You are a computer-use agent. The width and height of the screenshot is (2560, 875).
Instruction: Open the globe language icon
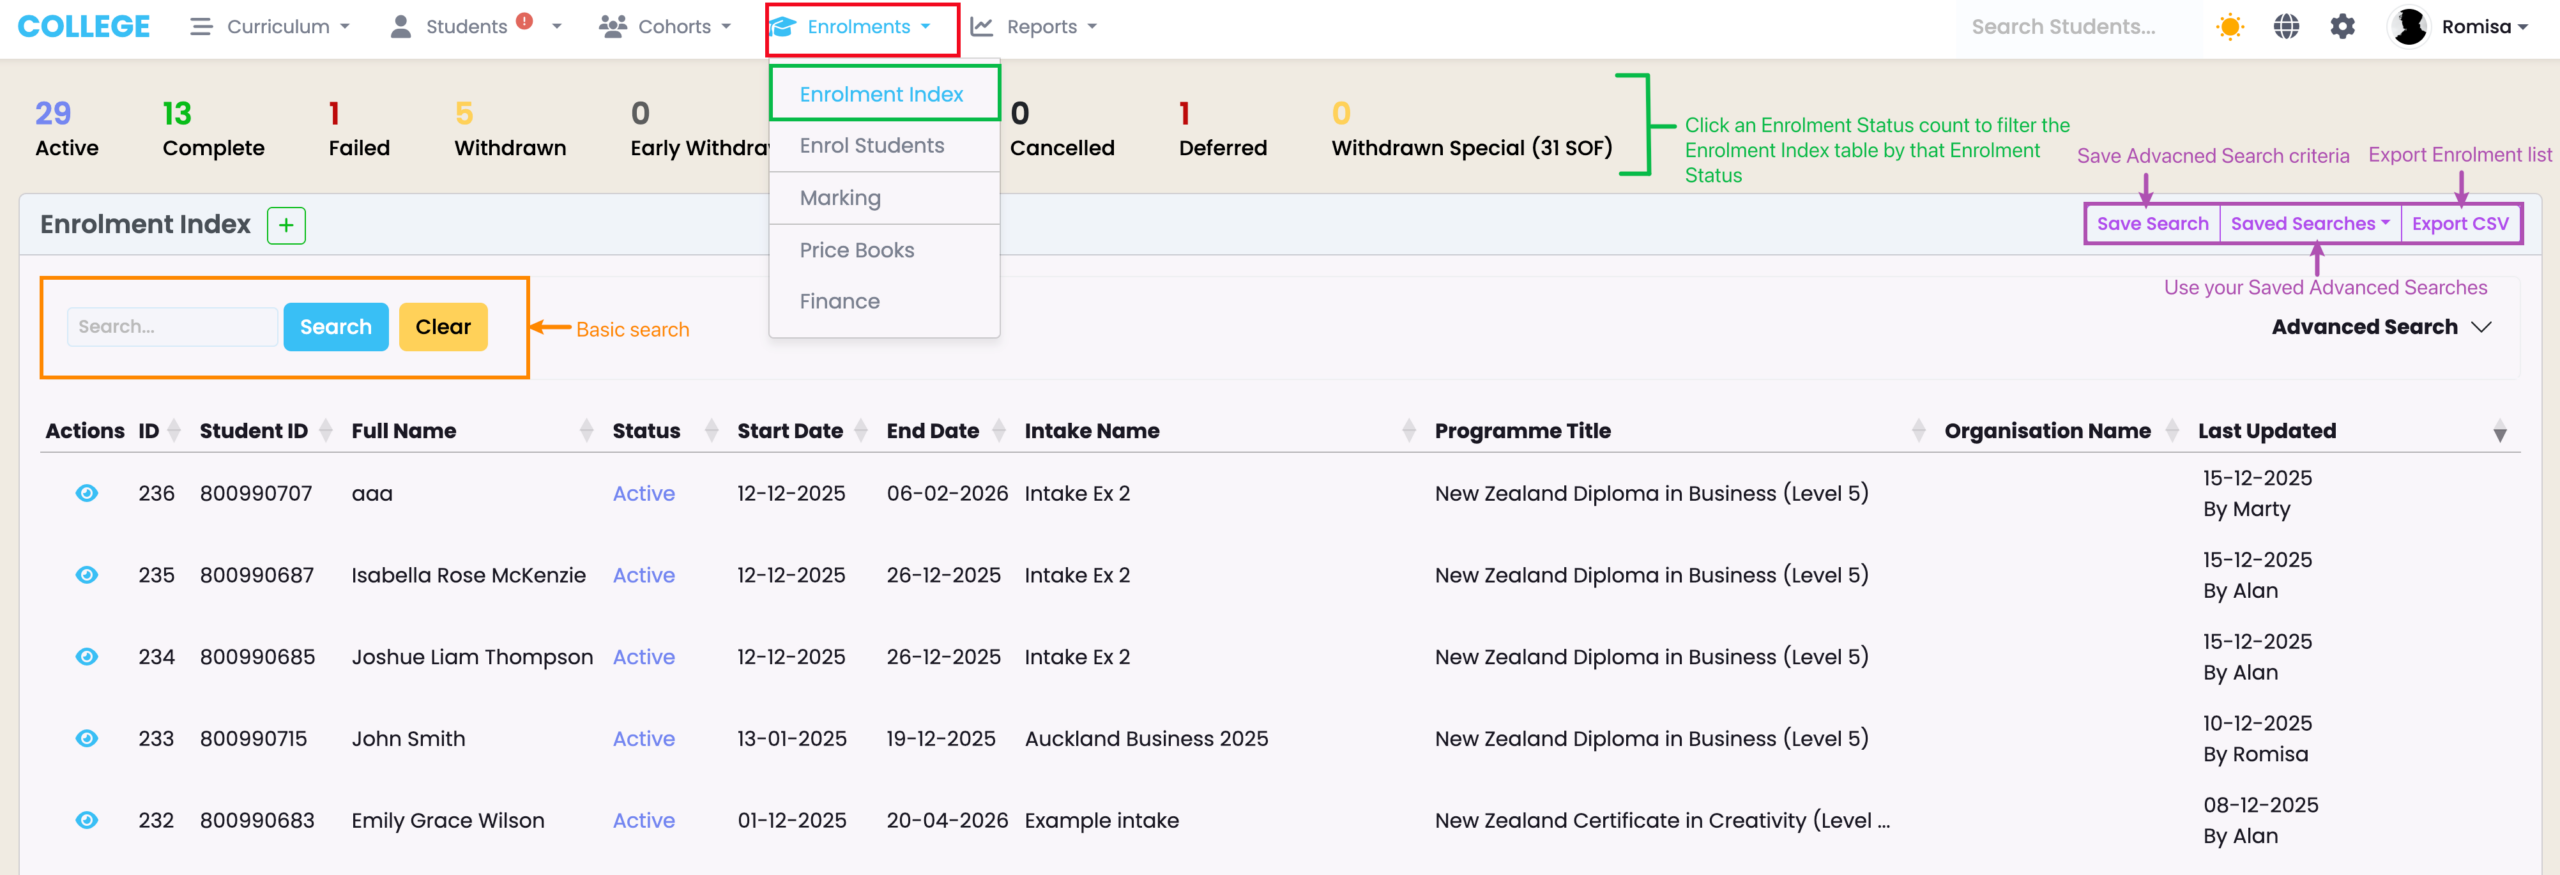pos(2286,27)
